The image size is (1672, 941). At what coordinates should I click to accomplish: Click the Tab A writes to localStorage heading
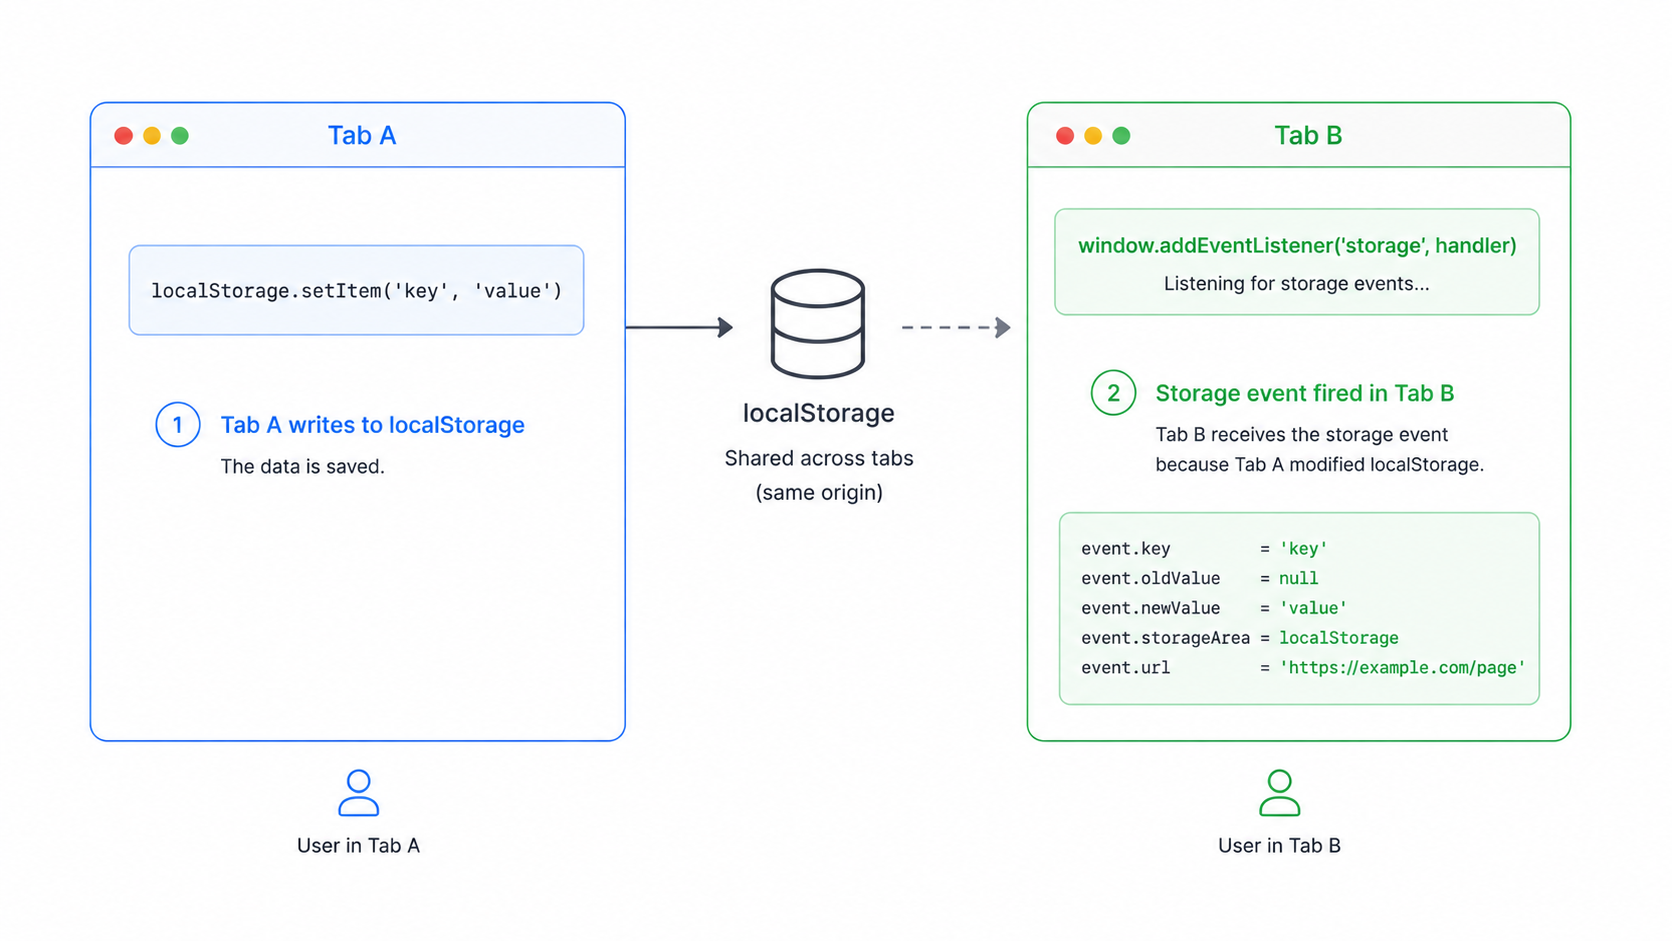372,425
